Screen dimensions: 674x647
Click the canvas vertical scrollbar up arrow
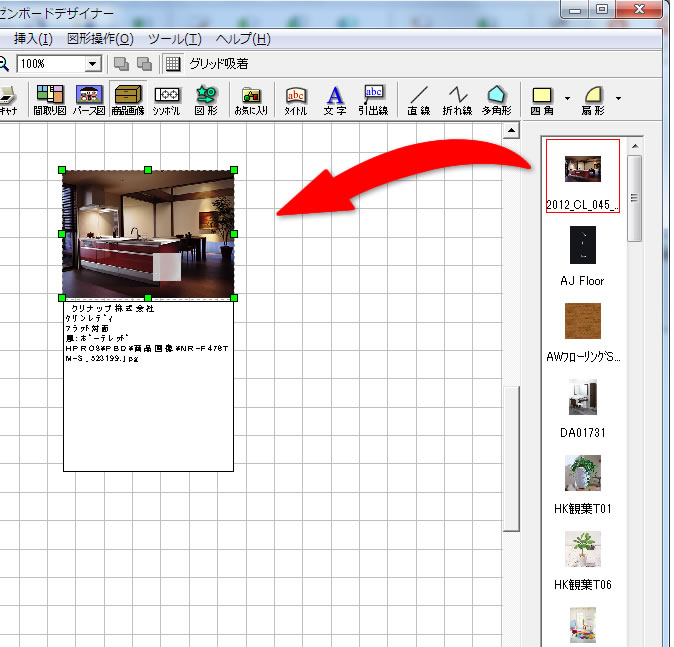pyautogui.click(x=511, y=131)
